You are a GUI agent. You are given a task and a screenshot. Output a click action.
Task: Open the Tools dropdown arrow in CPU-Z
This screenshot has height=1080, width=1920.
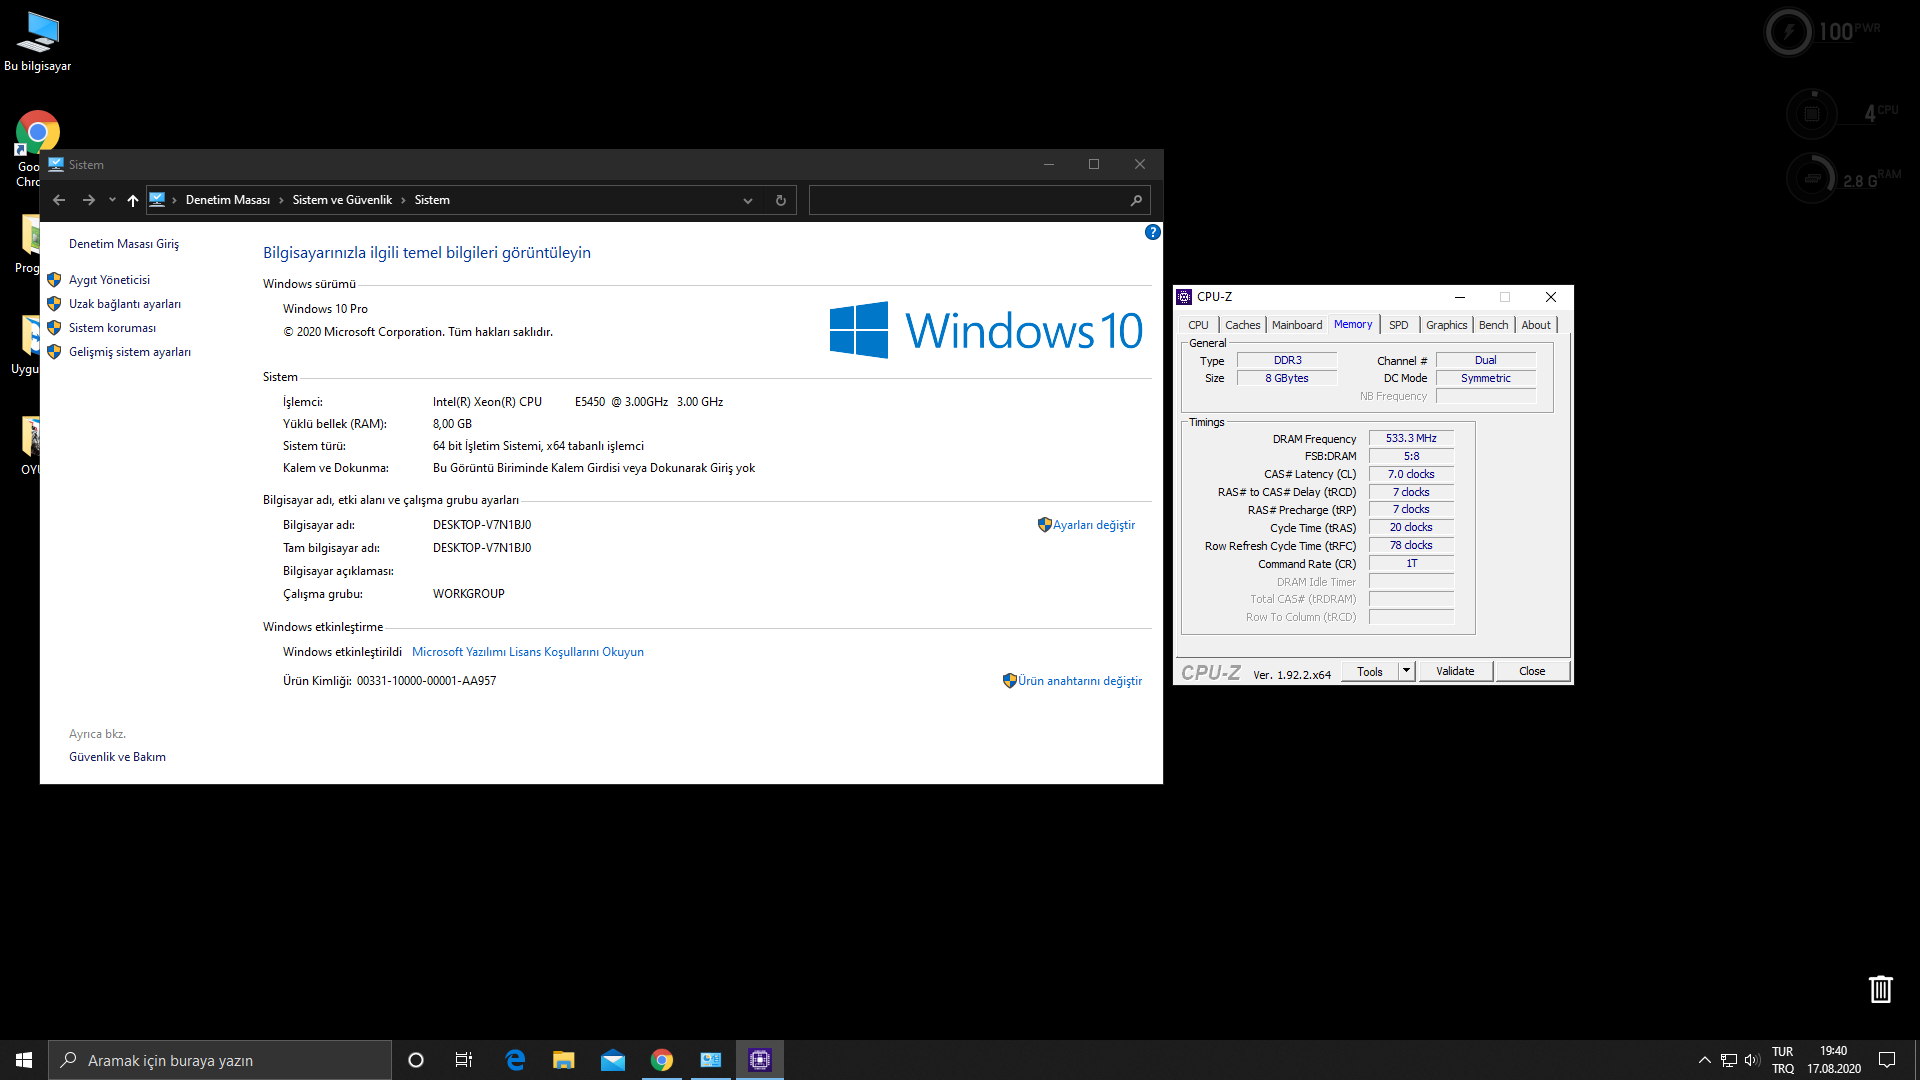(x=1406, y=671)
